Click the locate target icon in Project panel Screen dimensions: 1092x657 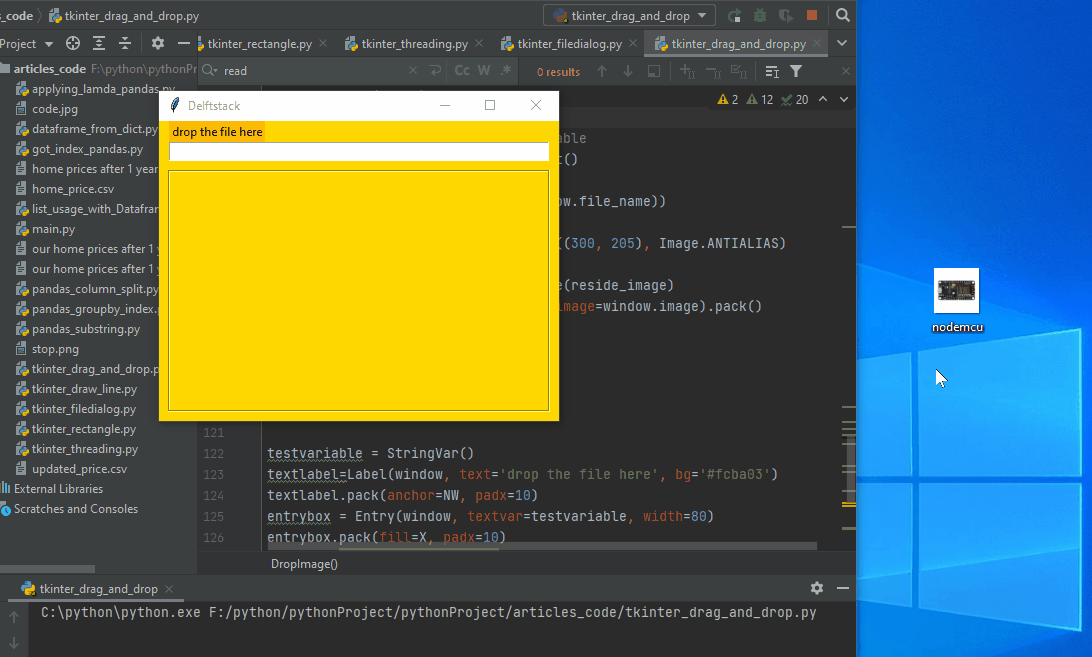point(73,43)
